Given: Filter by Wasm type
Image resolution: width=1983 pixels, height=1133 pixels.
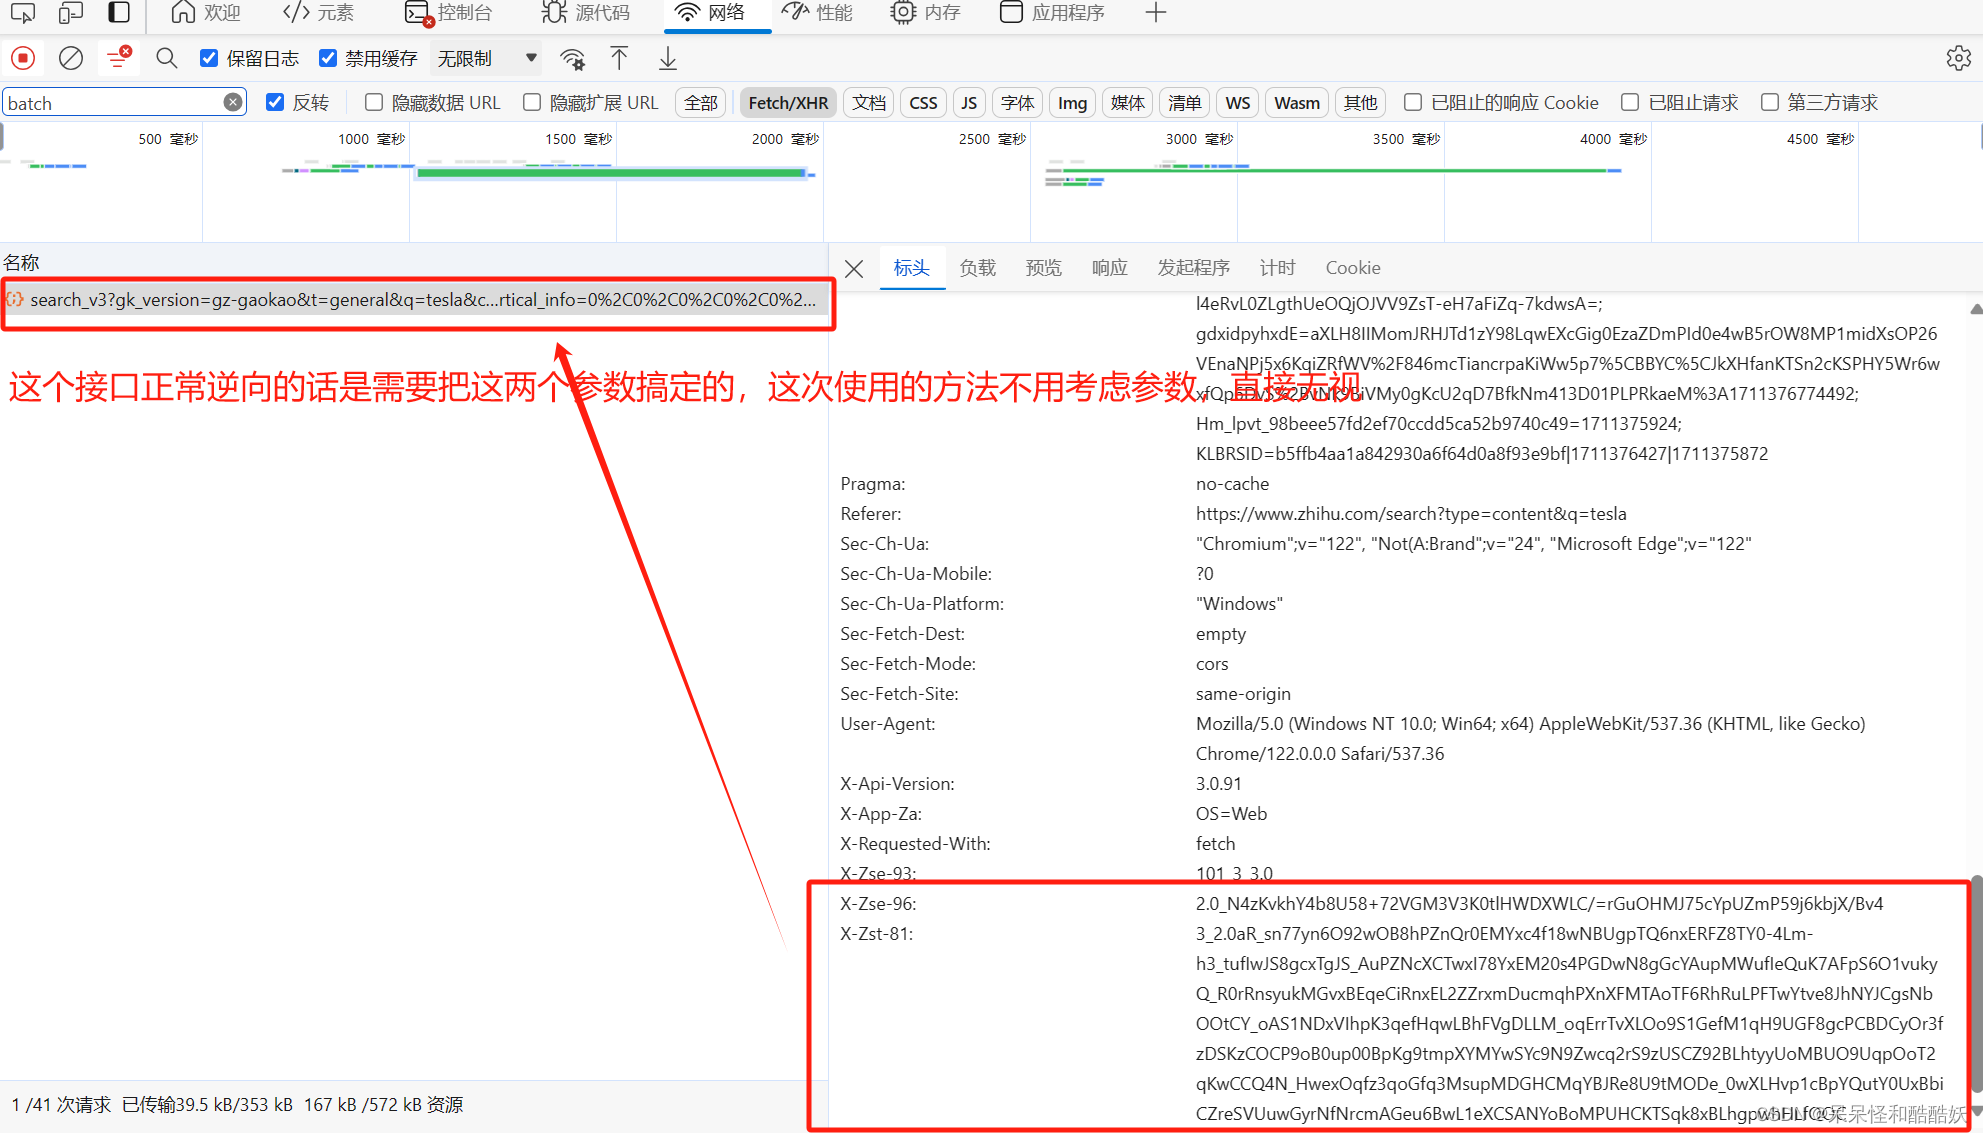Looking at the screenshot, I should [x=1297, y=103].
